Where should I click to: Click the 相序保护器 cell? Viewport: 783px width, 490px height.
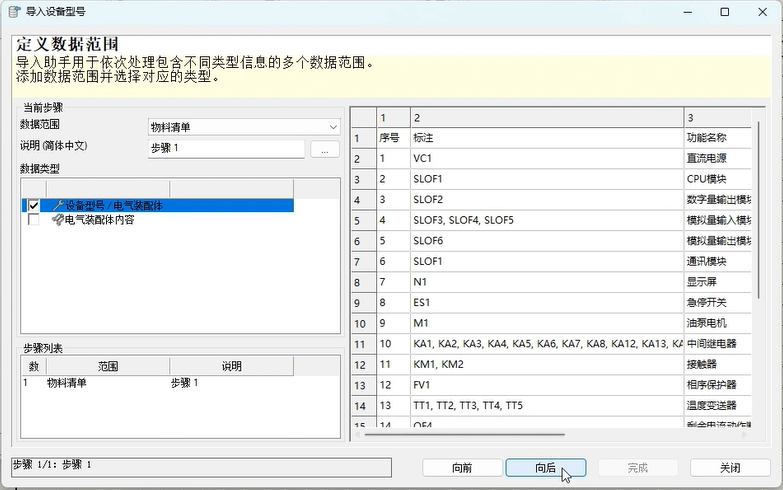(x=718, y=385)
